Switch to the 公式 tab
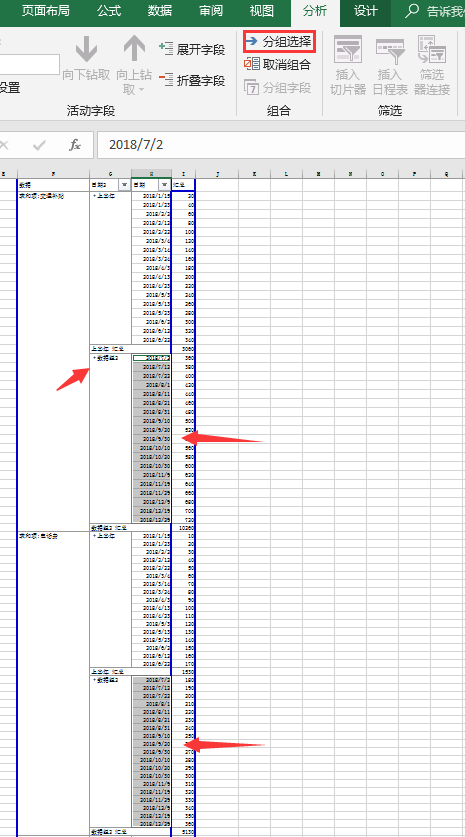Viewport: 465px width, 837px height. [109, 11]
